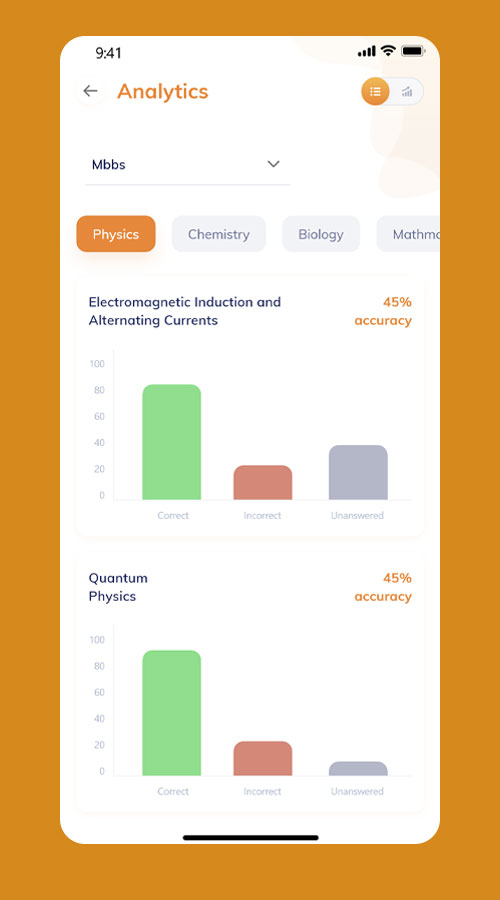
Task: Expand dropdown using chevron arrow
Action: (273, 164)
